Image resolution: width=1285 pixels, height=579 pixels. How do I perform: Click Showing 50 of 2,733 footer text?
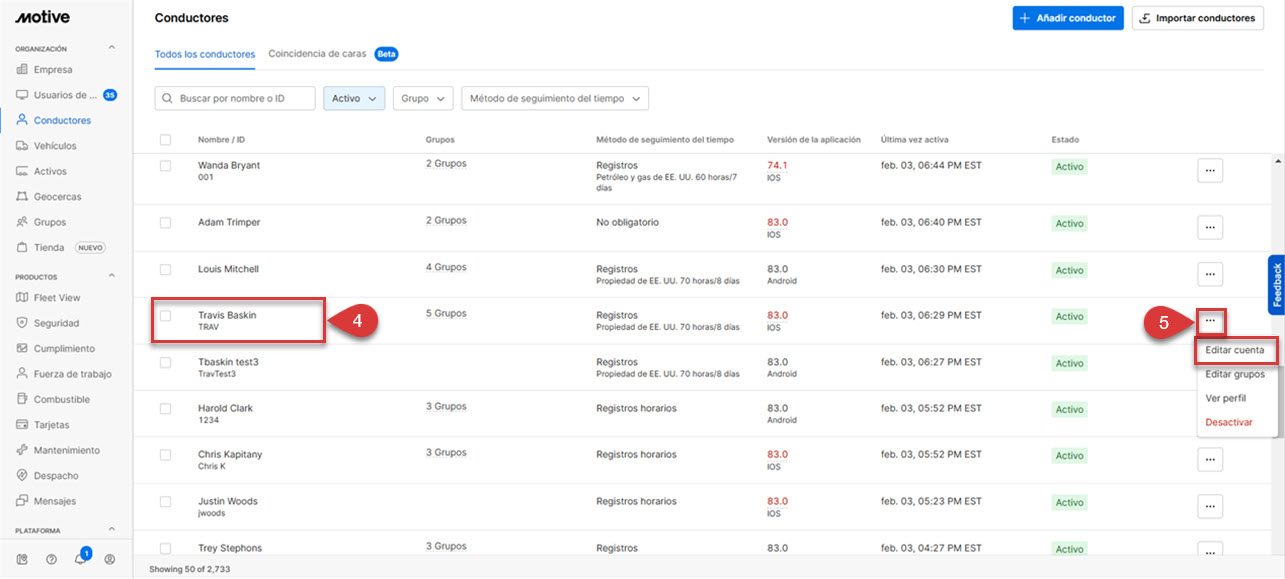coord(191,568)
